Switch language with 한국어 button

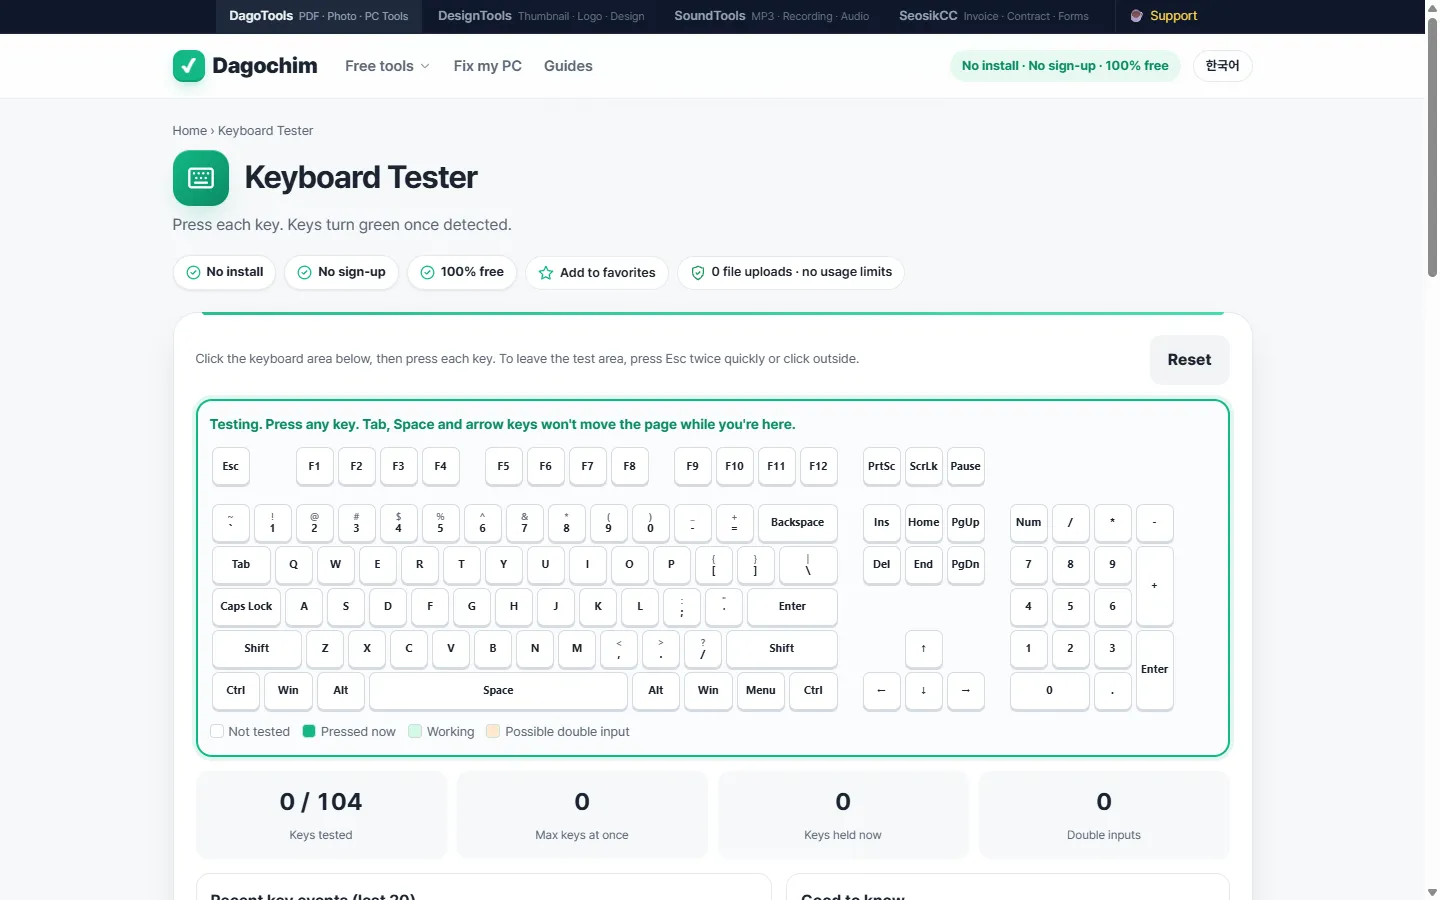pos(1222,66)
